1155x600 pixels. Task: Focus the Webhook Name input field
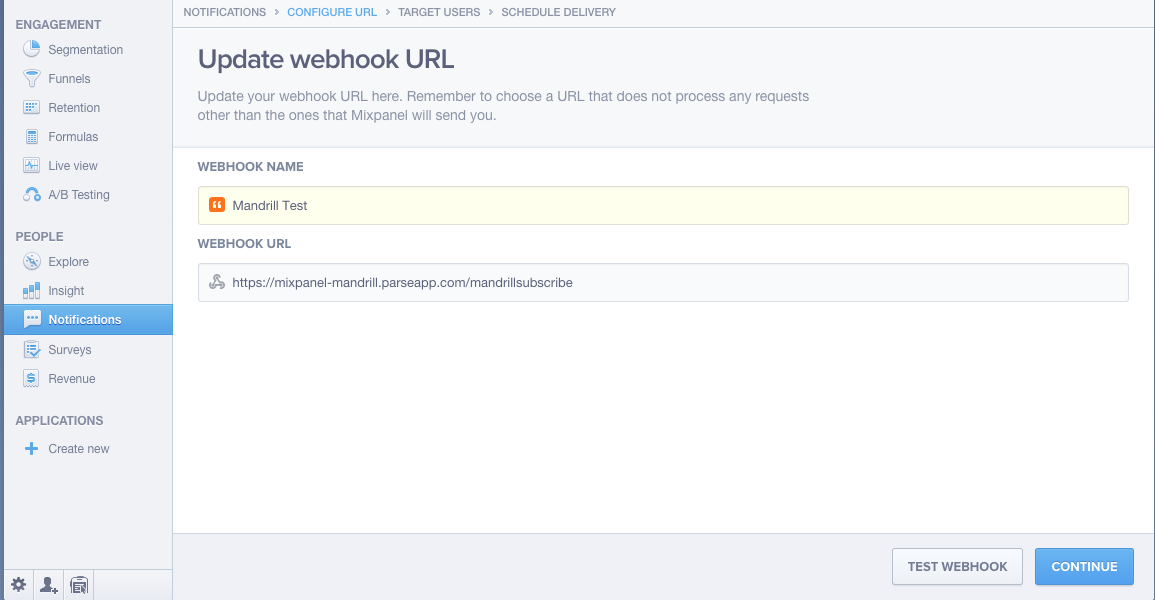[663, 205]
